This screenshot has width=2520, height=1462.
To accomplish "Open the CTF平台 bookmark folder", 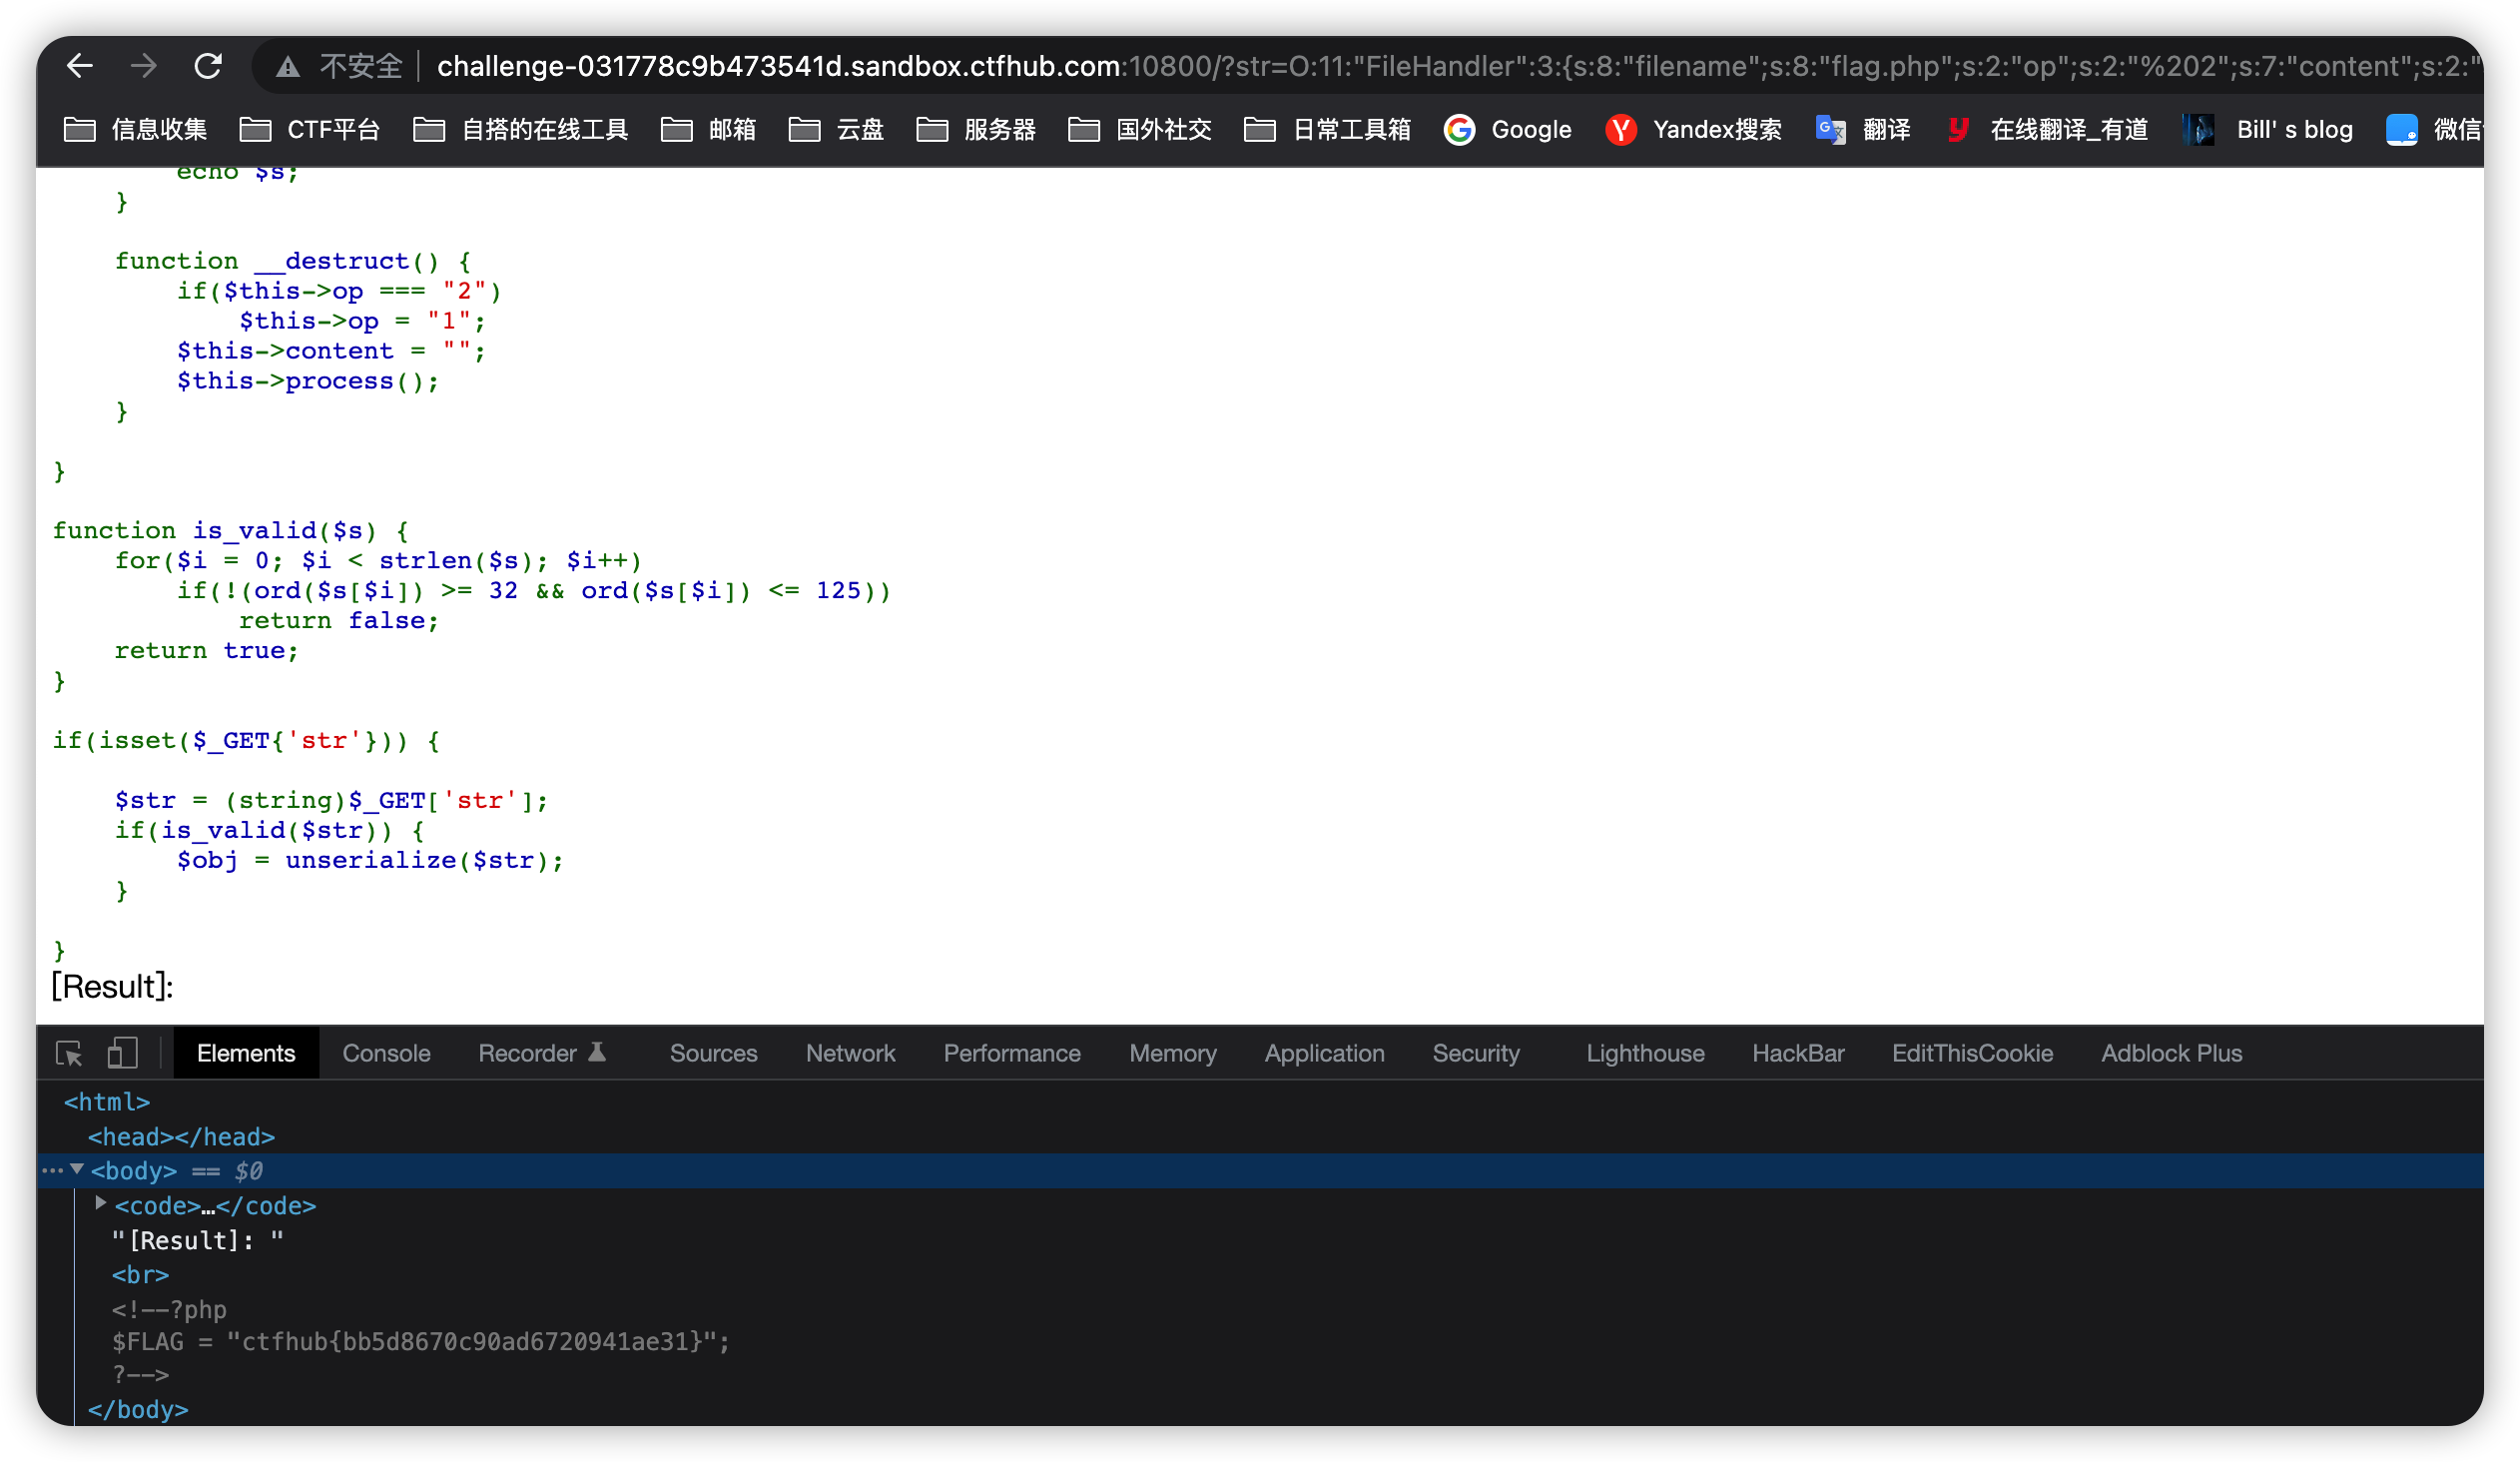I will (x=311, y=130).
